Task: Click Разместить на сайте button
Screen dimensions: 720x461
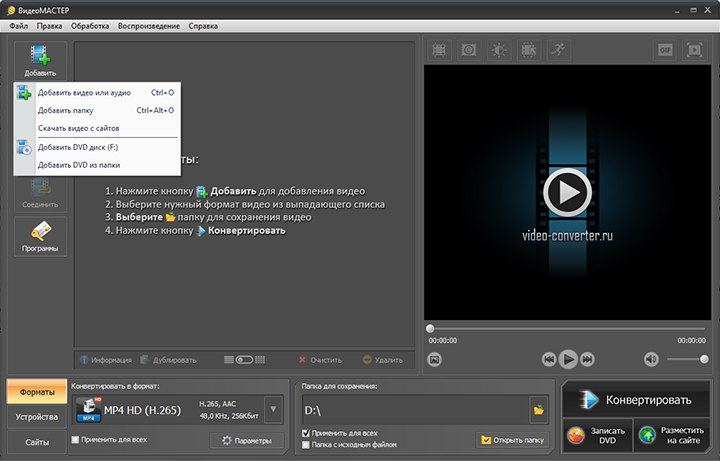Action: [672, 435]
